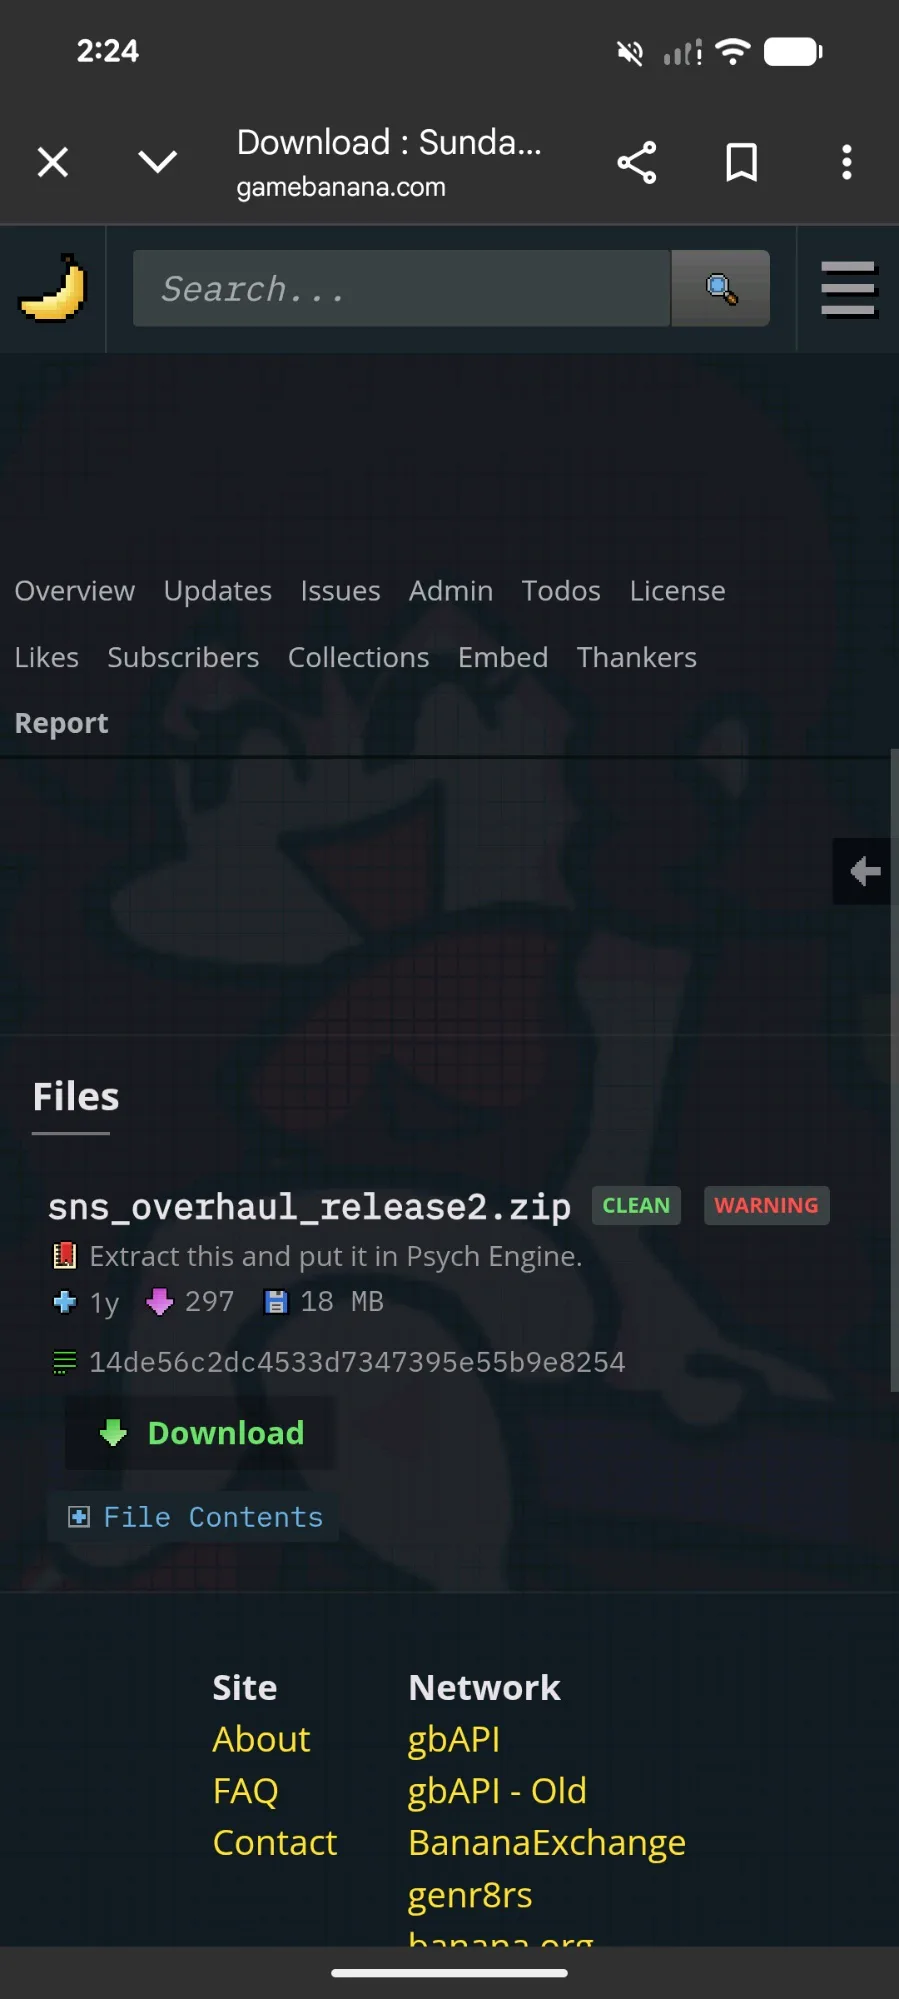The width and height of the screenshot is (899, 1999).
Task: Open the BananaExchange link
Action: tap(547, 1843)
